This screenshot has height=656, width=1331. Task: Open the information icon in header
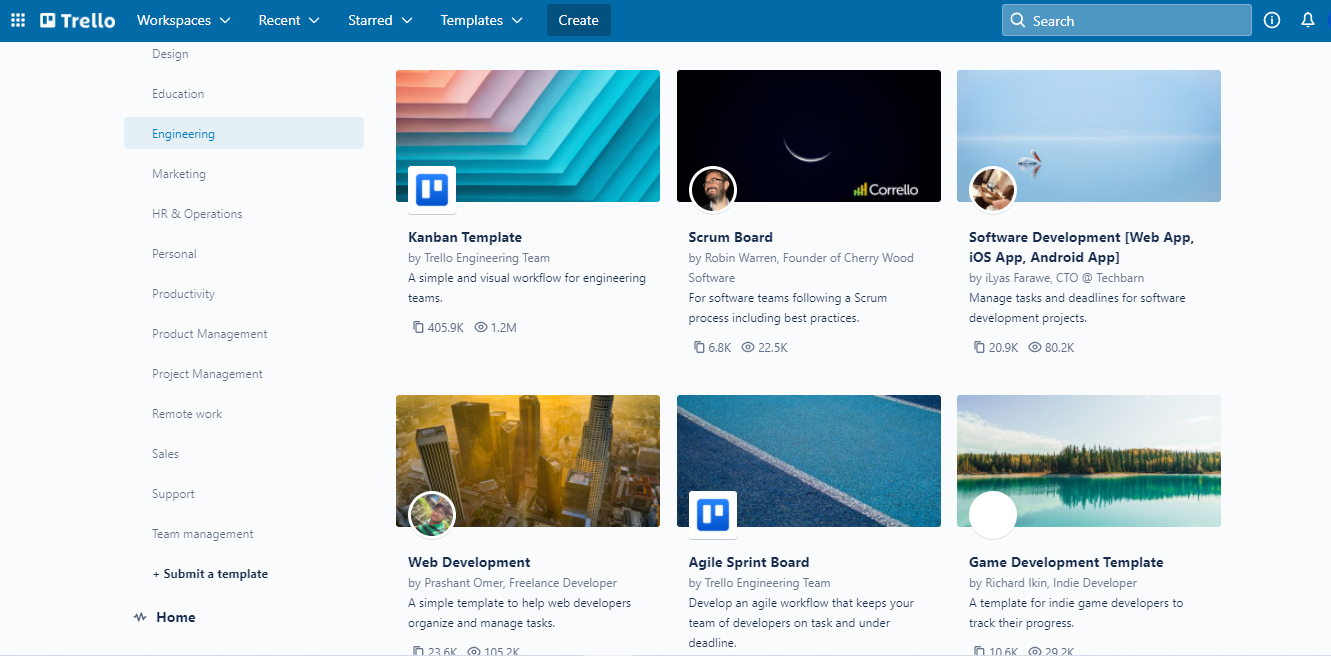[1272, 20]
